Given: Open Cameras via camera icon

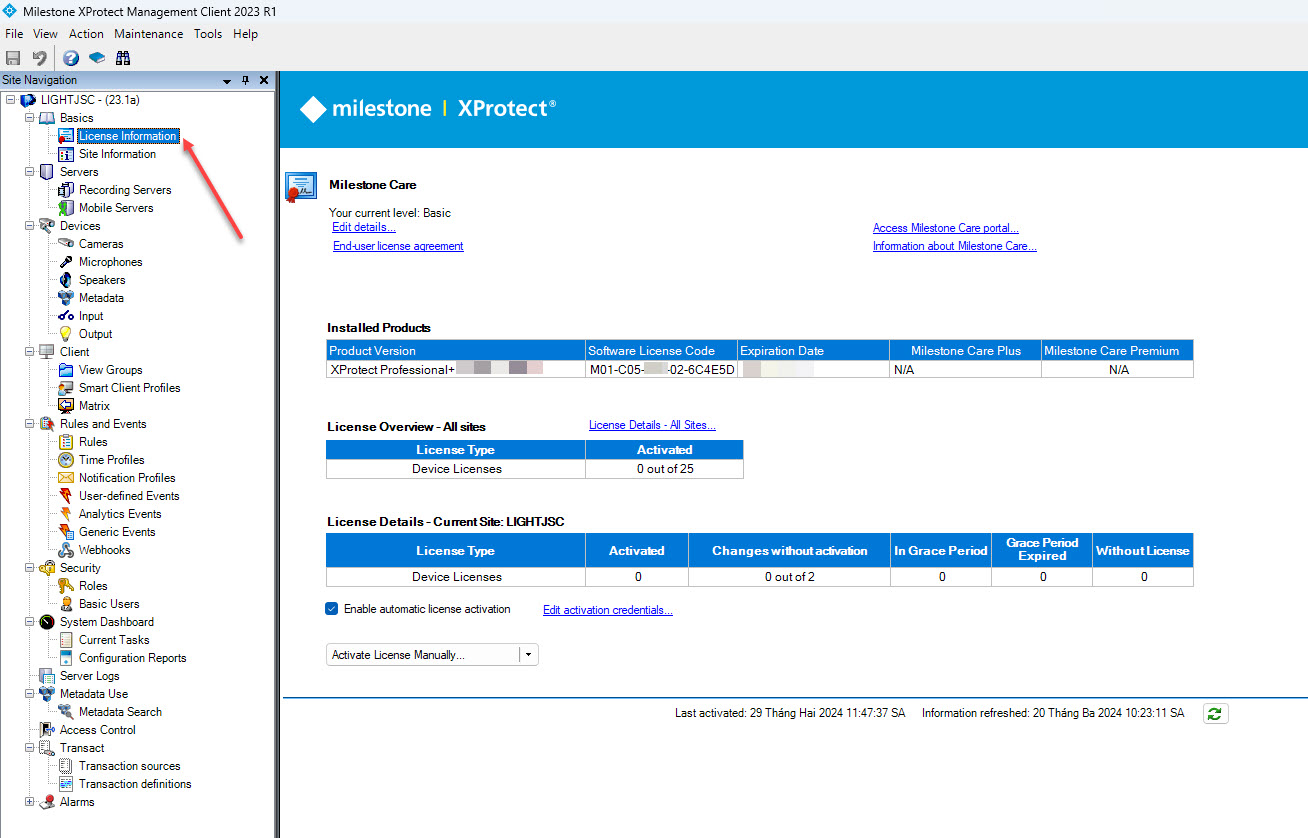Looking at the screenshot, I should click(x=66, y=244).
